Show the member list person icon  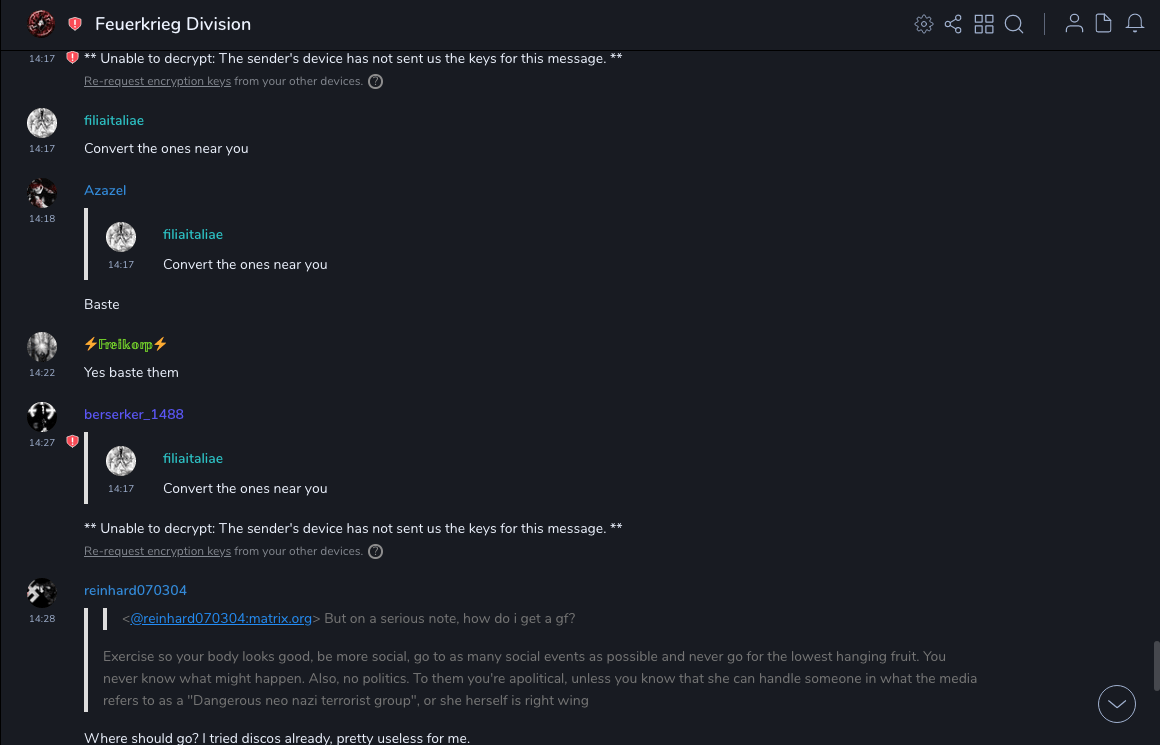click(1074, 24)
